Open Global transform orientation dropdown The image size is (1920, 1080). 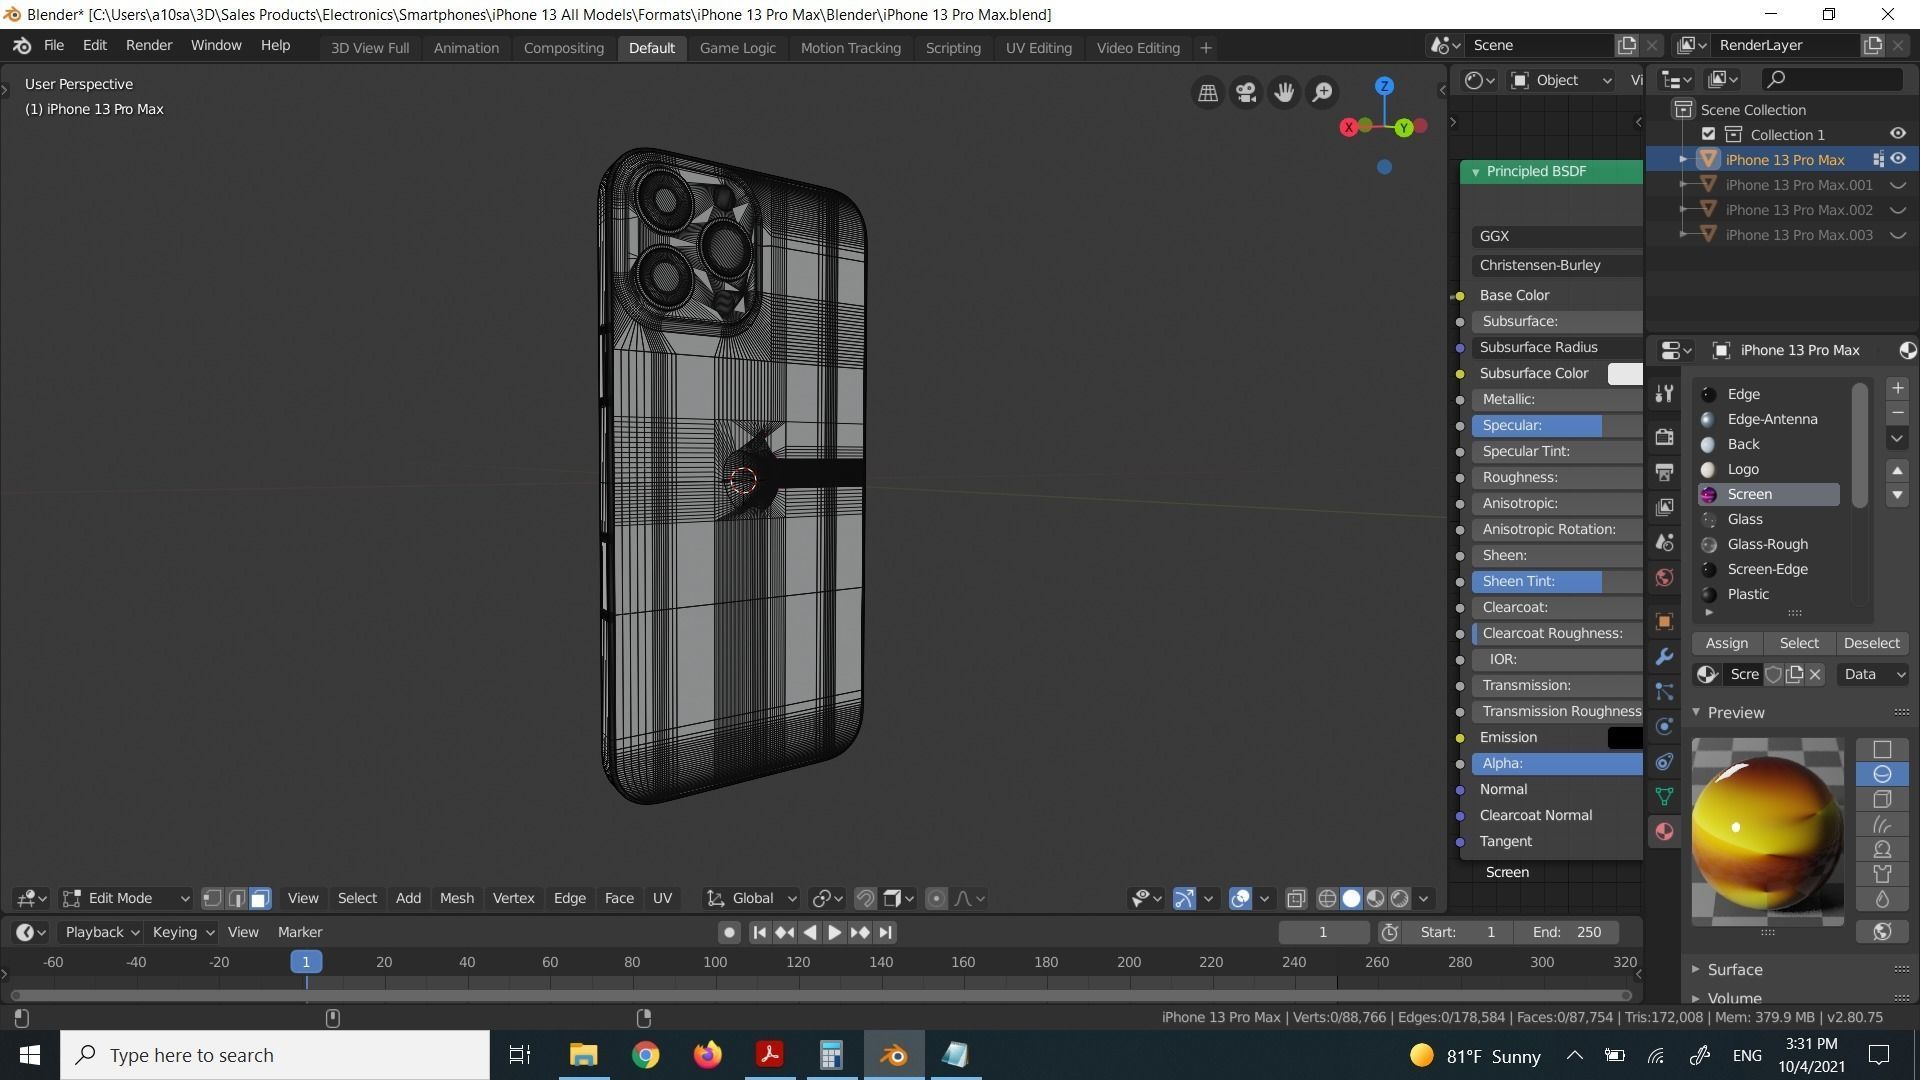[752, 899]
